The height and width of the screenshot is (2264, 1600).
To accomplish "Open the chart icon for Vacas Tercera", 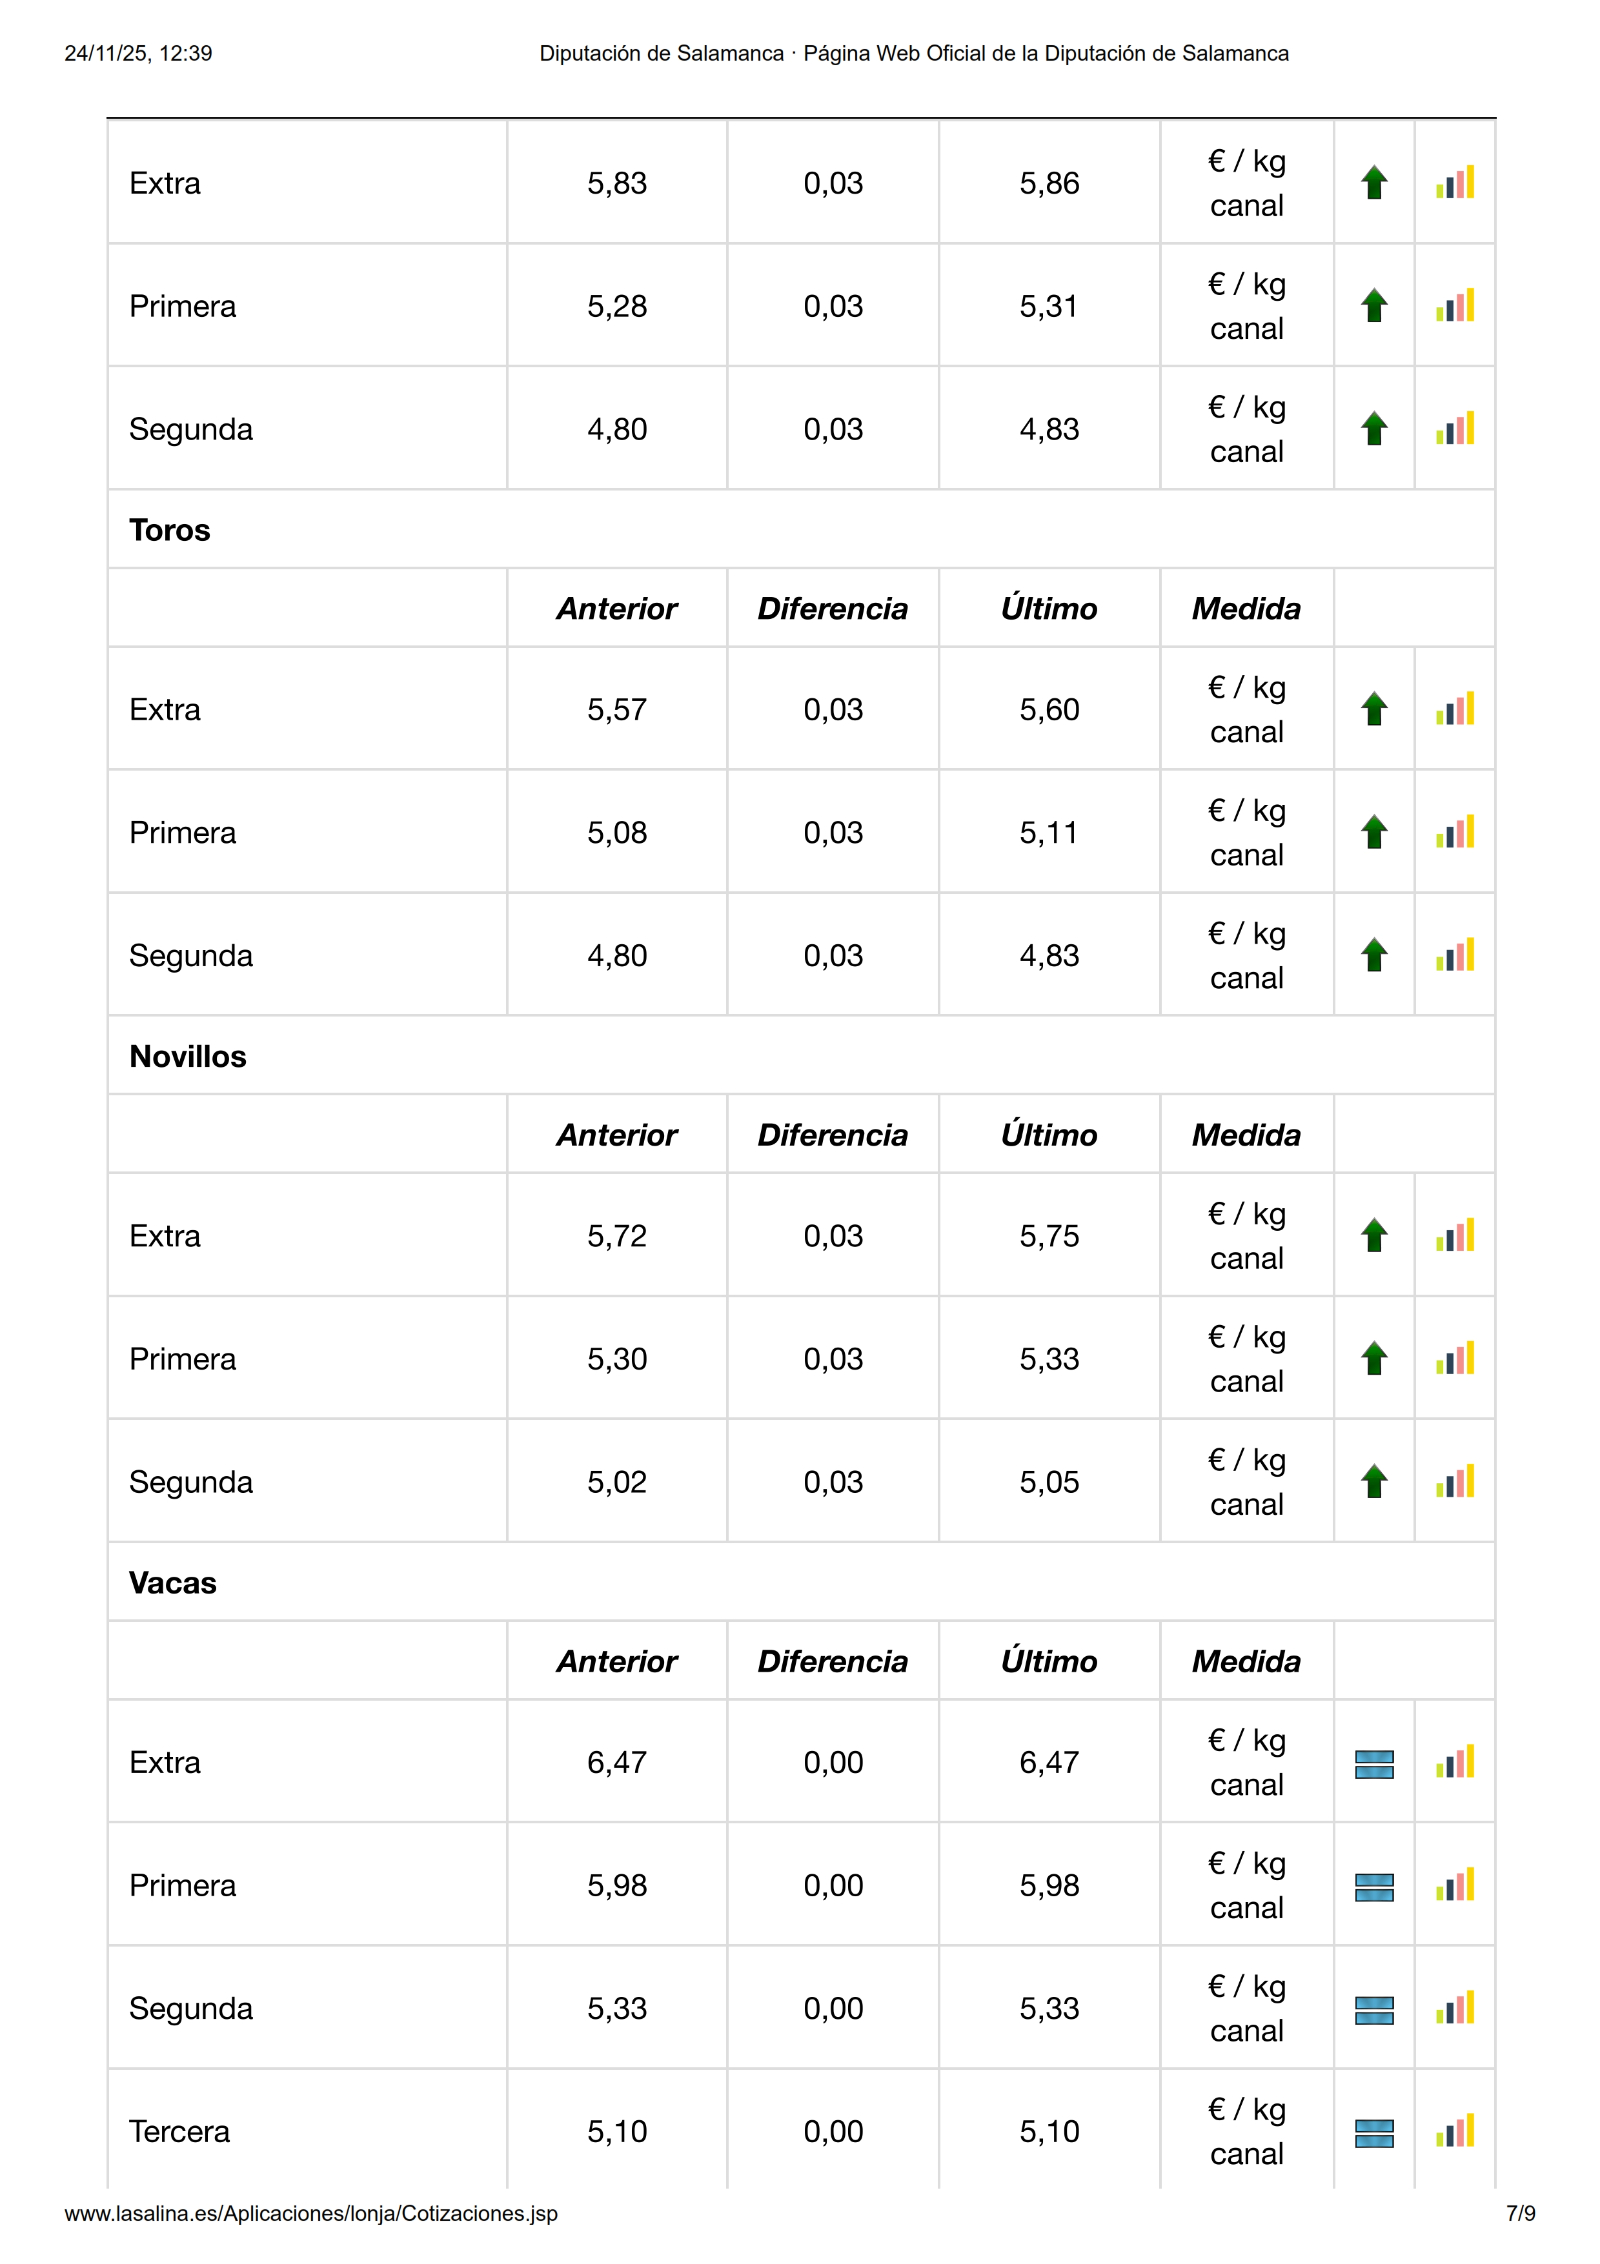I will (x=1455, y=2131).
